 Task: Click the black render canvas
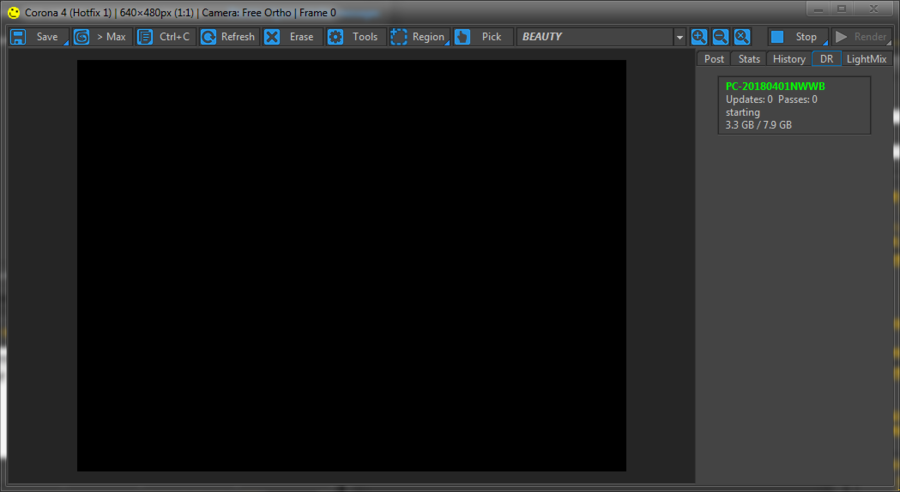pyautogui.click(x=351, y=265)
